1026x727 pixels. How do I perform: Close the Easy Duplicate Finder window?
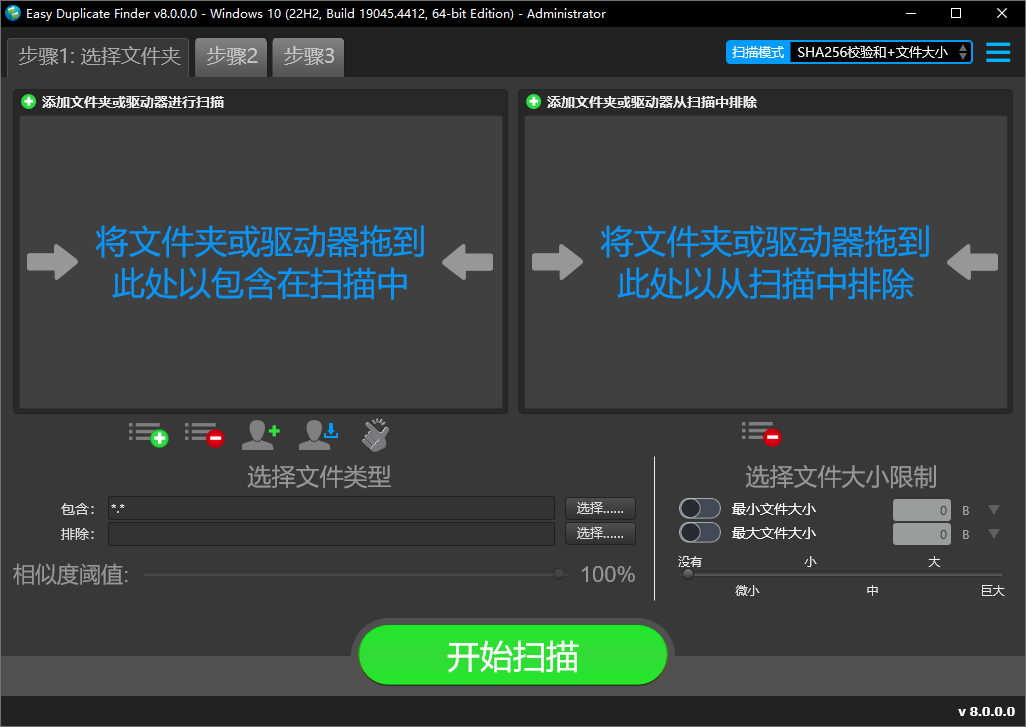[1002, 13]
